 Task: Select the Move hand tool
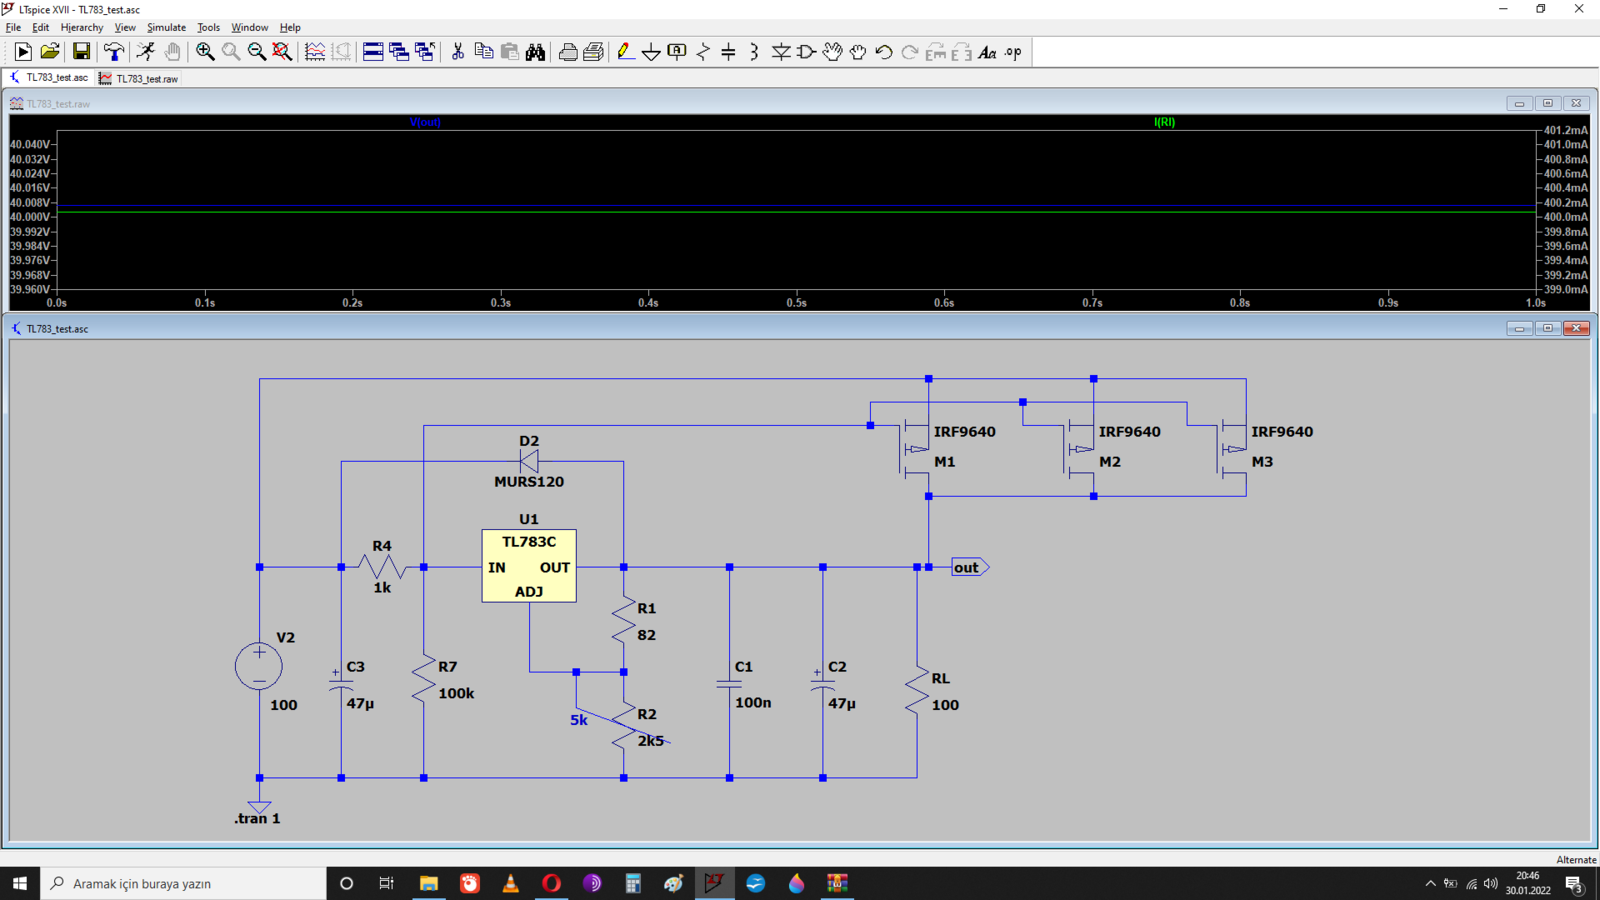[x=833, y=52]
